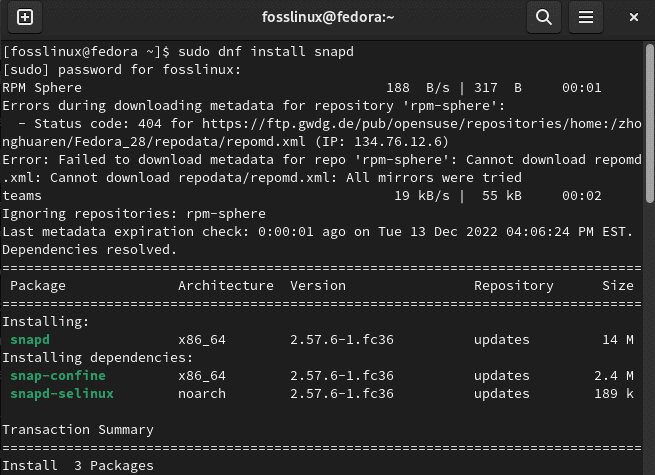The image size is (655, 475).
Task: Click the 'Installing dependencies:' label
Action: pos(98,358)
